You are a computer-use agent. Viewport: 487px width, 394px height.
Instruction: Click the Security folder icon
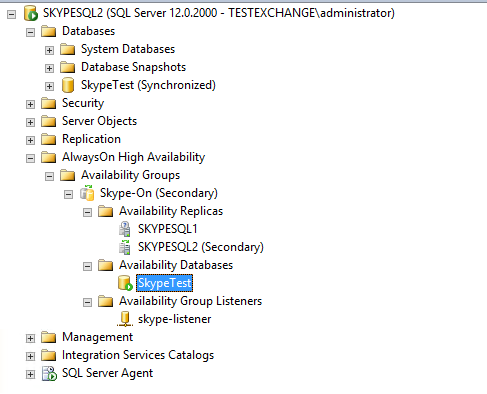coord(49,103)
